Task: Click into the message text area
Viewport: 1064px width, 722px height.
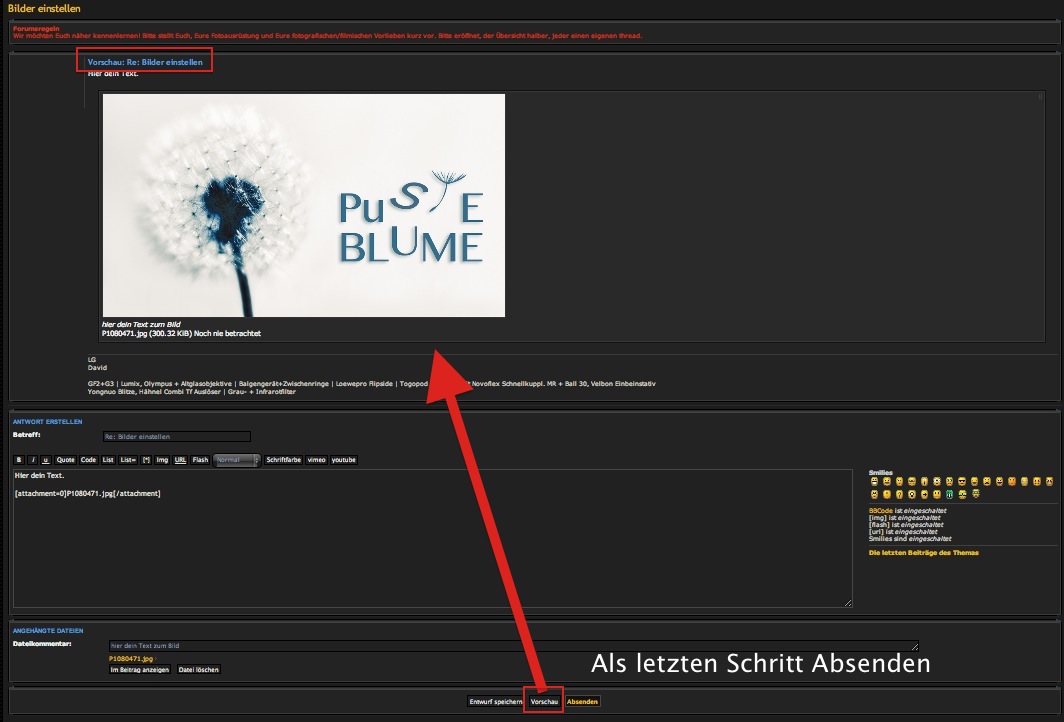Action: (x=432, y=538)
